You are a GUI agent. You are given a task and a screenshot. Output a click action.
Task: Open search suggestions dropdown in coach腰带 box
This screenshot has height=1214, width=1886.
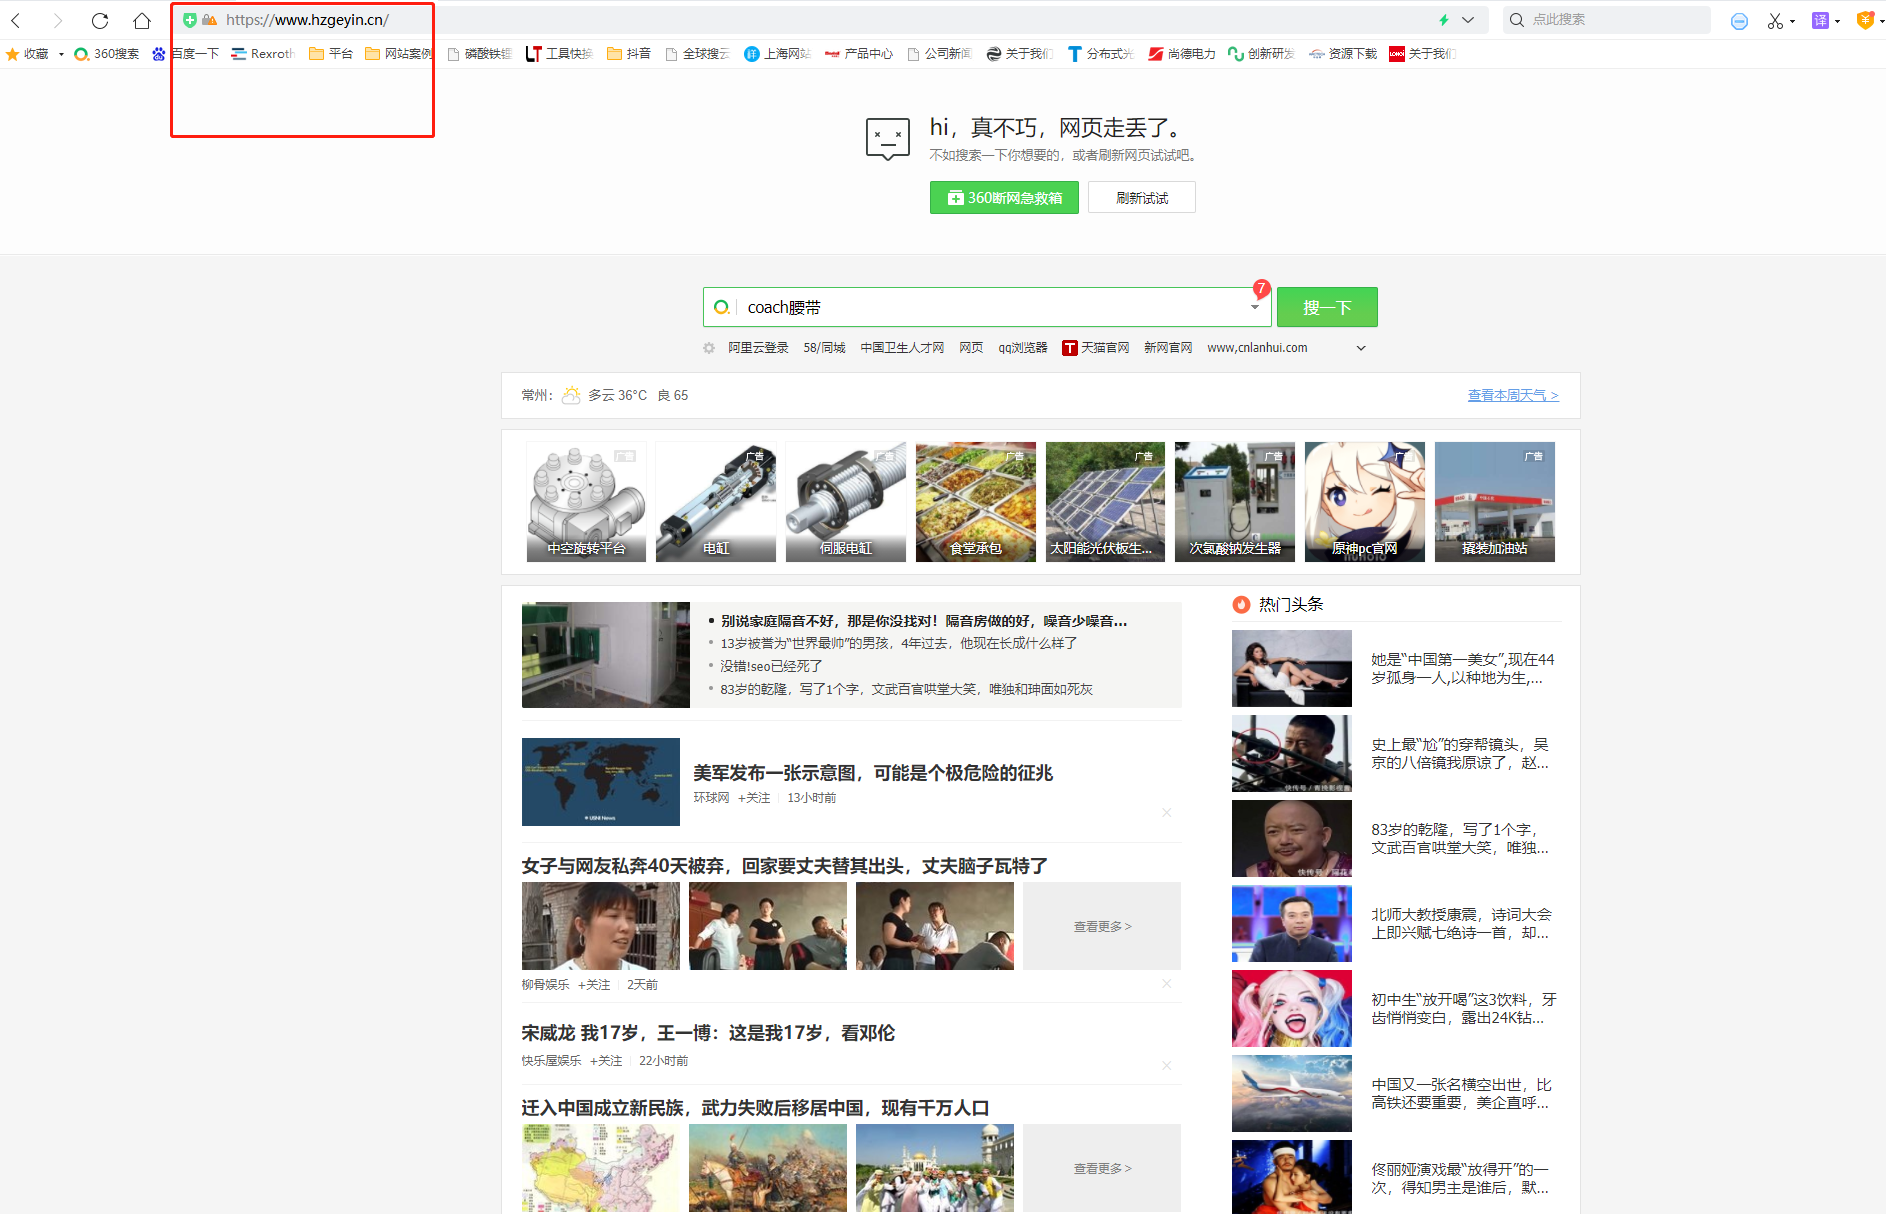1255,308
